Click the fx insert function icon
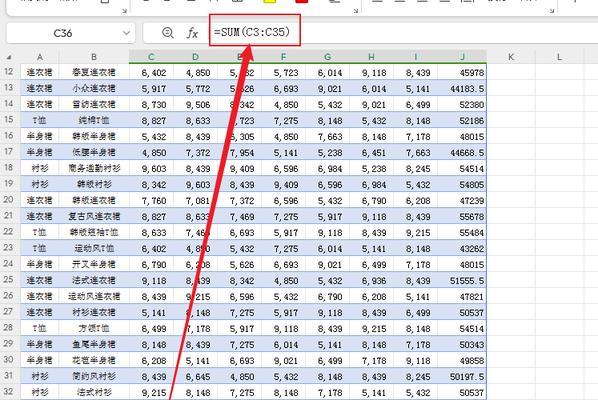This screenshot has width=598, height=400. point(192,33)
